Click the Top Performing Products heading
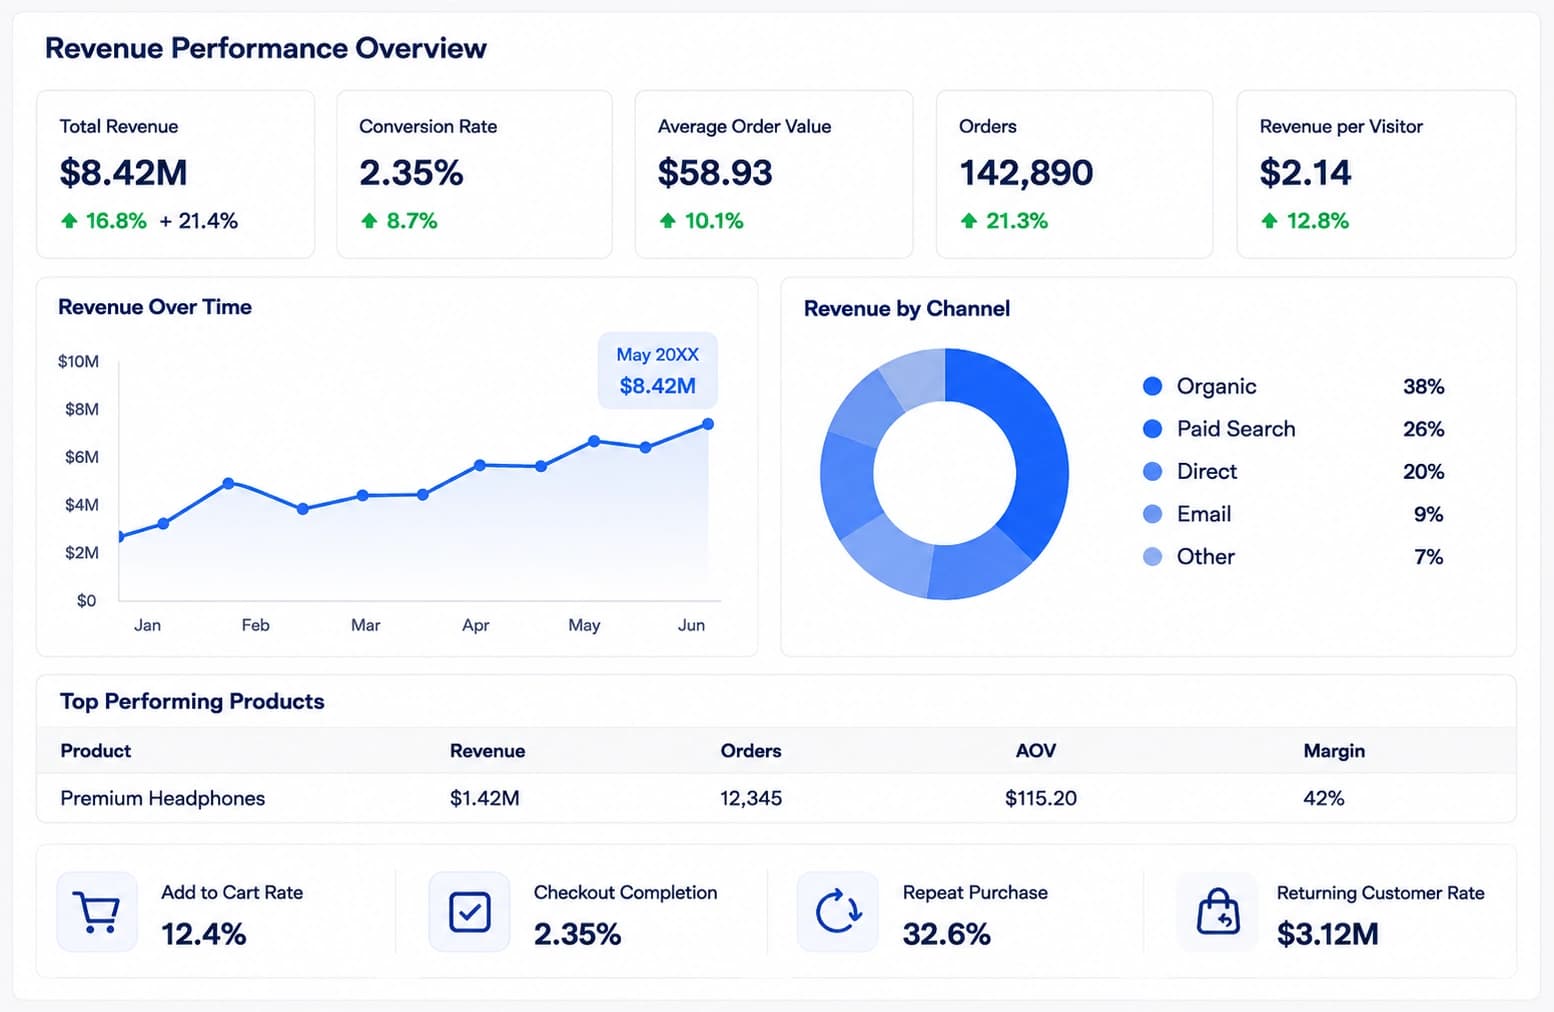Image resolution: width=1554 pixels, height=1012 pixels. point(192,701)
